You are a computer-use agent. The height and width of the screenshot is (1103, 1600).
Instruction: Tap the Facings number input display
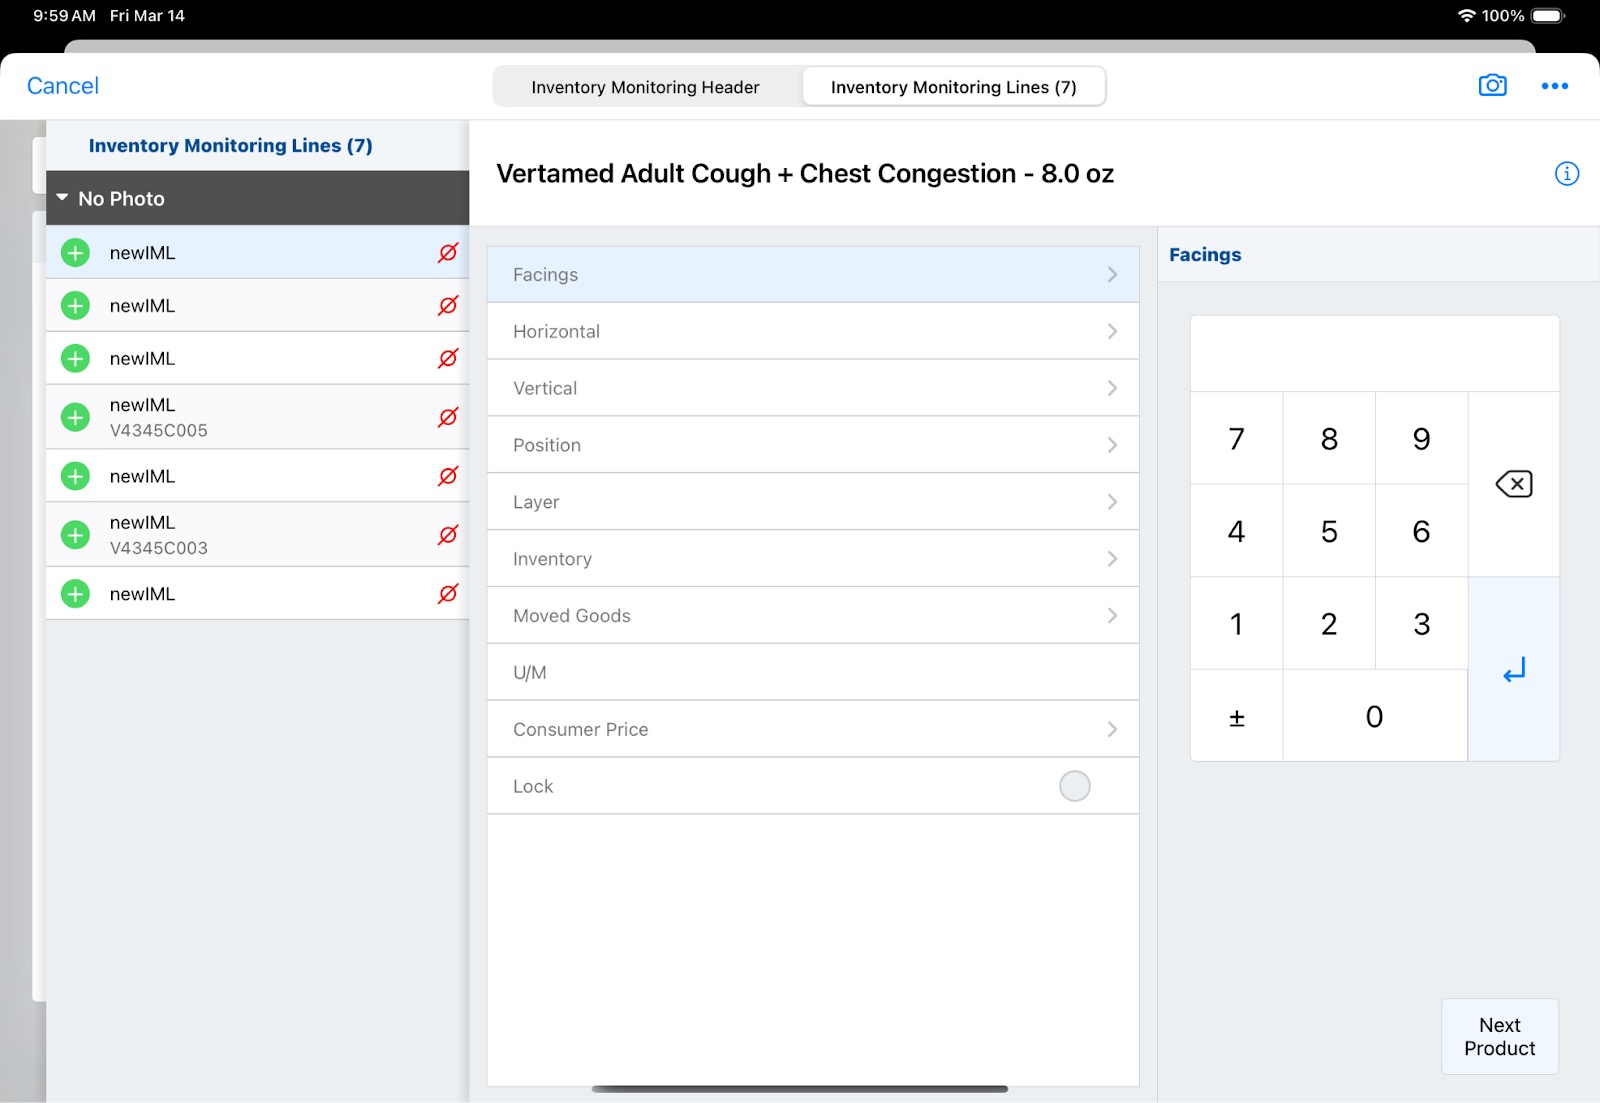(x=1374, y=354)
